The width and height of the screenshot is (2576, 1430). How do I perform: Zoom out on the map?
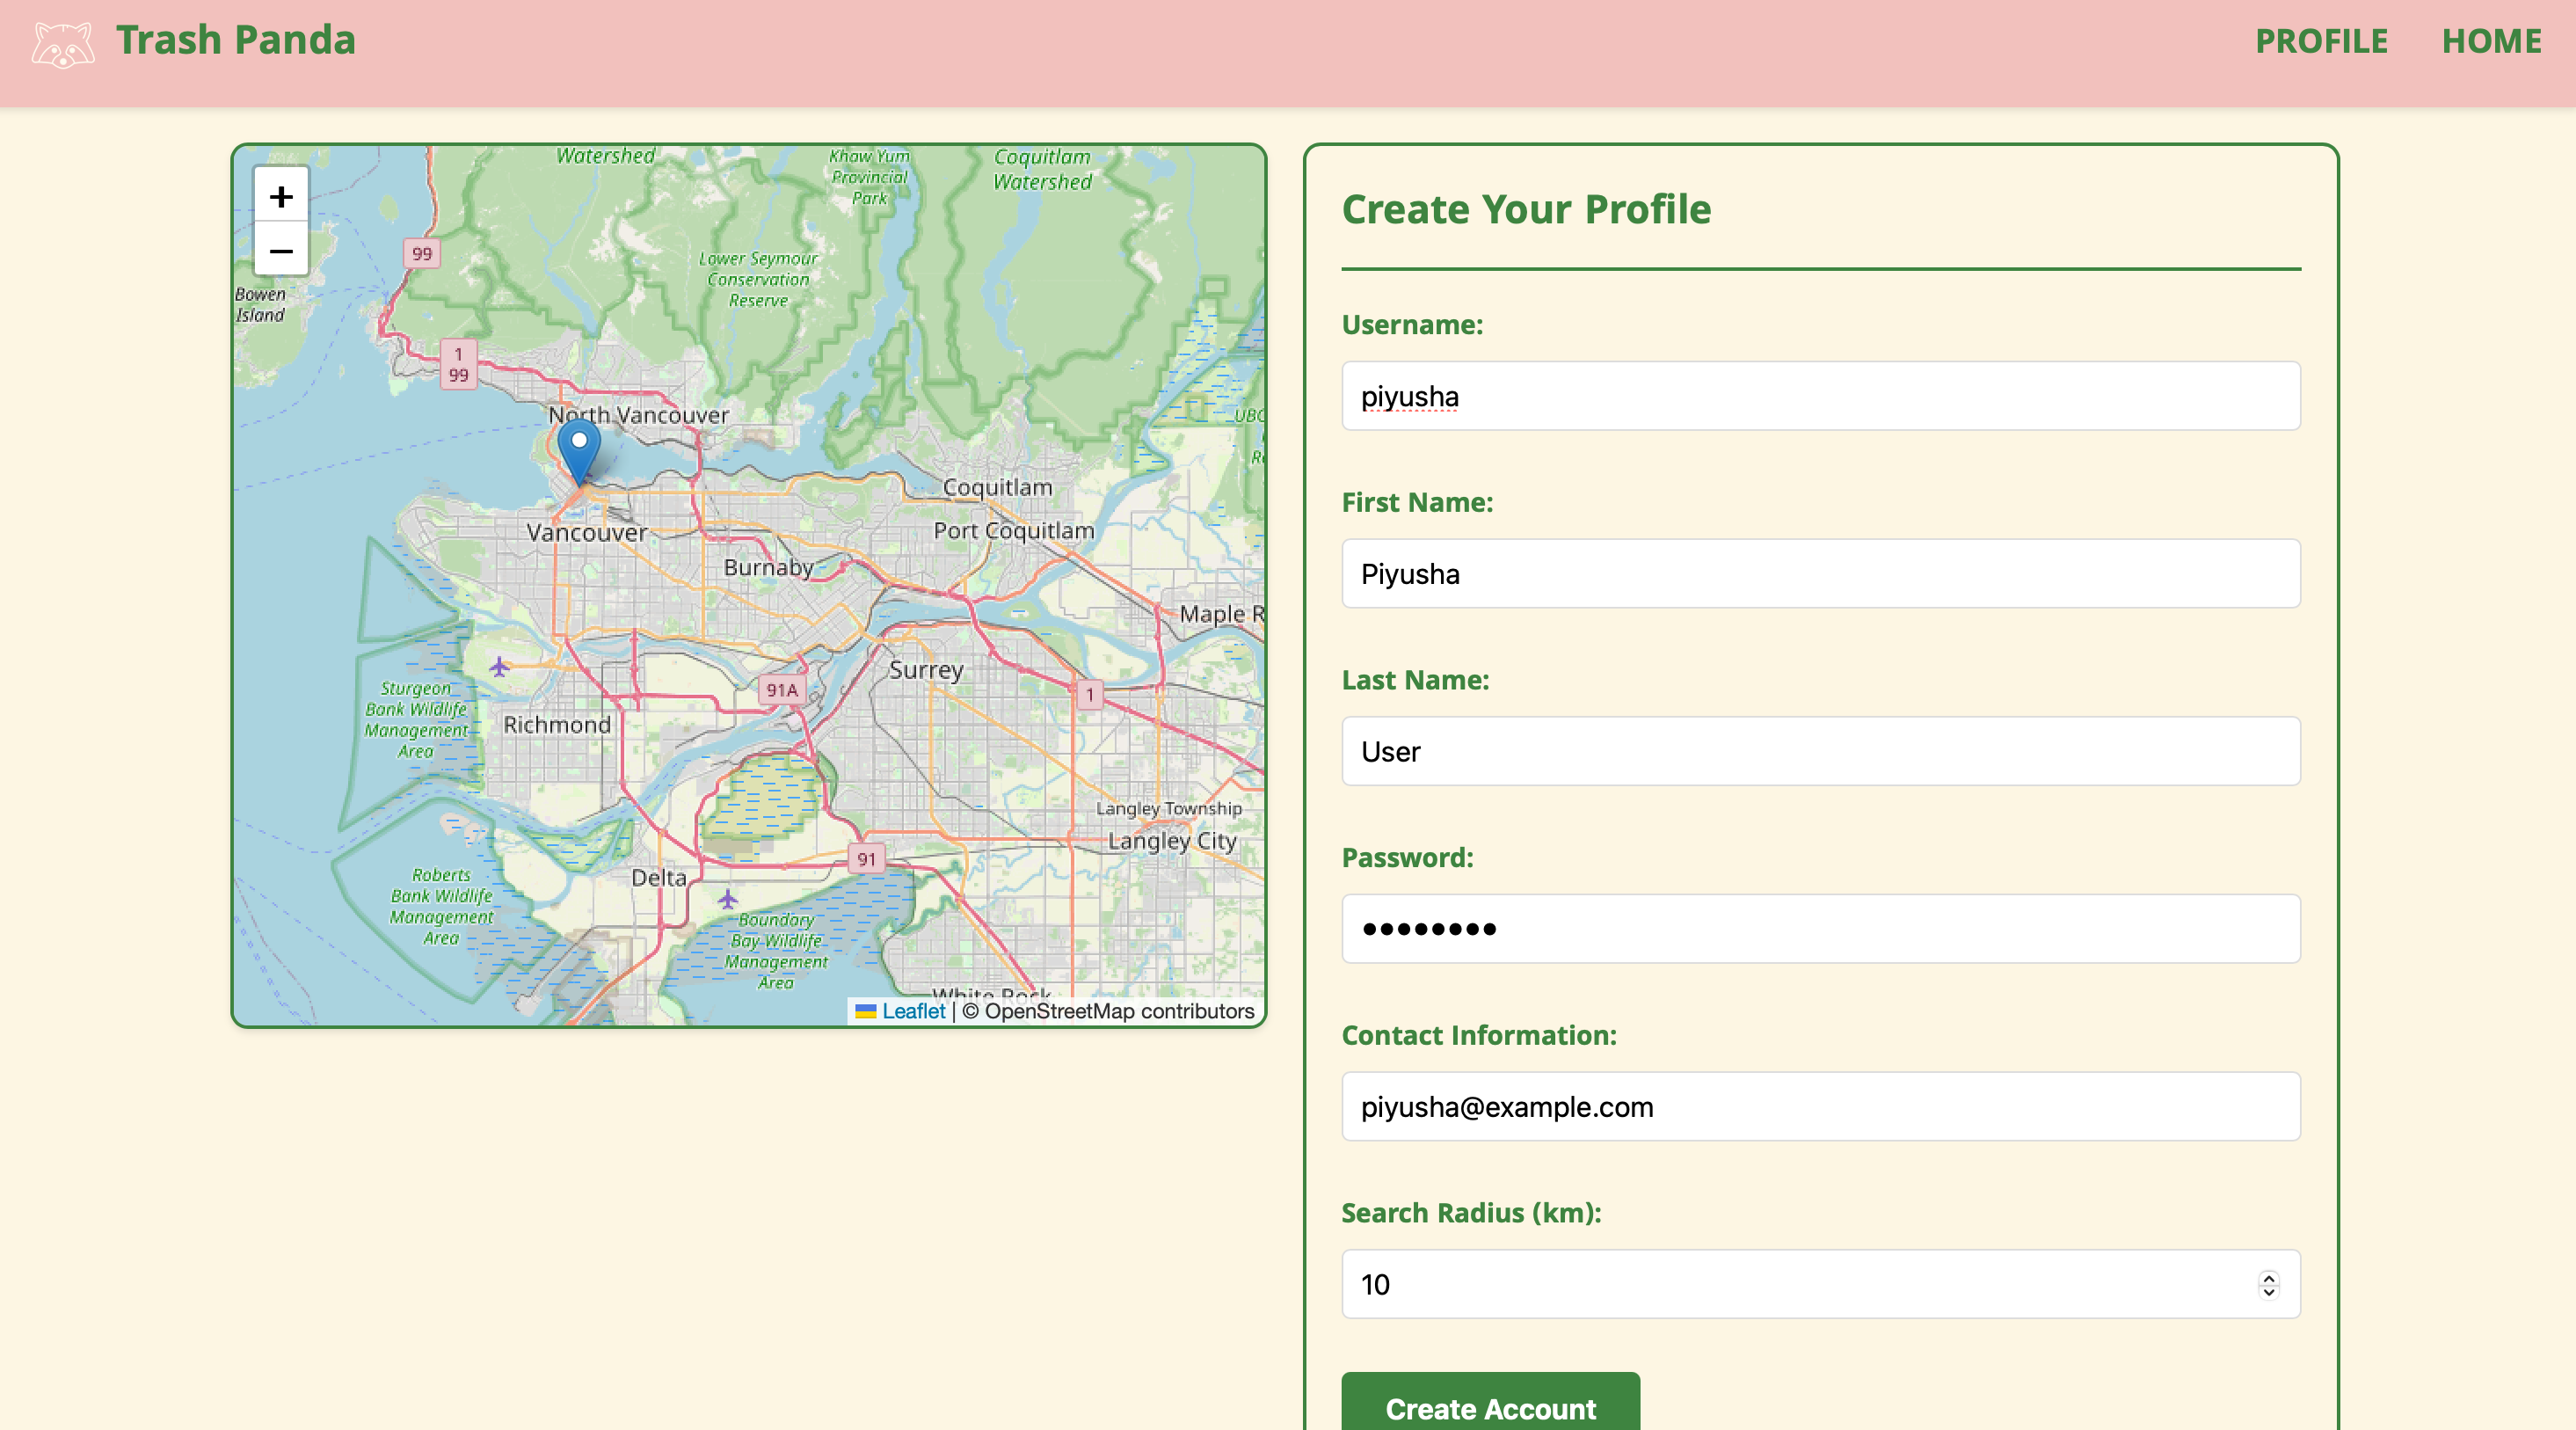(281, 251)
